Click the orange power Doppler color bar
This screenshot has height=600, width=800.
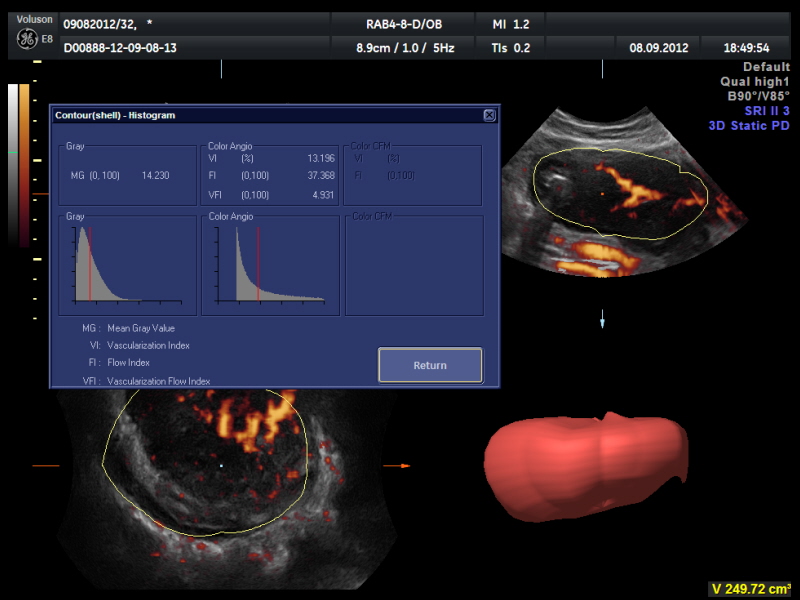[x=24, y=165]
